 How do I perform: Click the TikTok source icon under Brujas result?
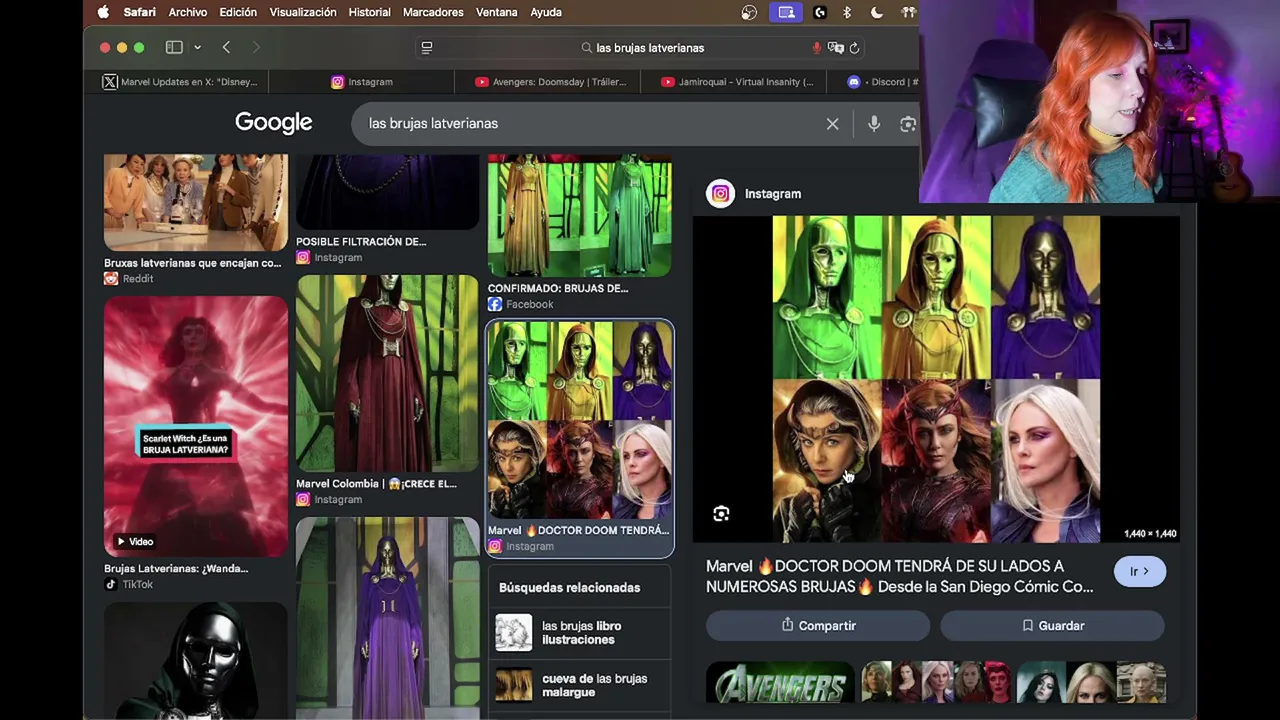(111, 584)
